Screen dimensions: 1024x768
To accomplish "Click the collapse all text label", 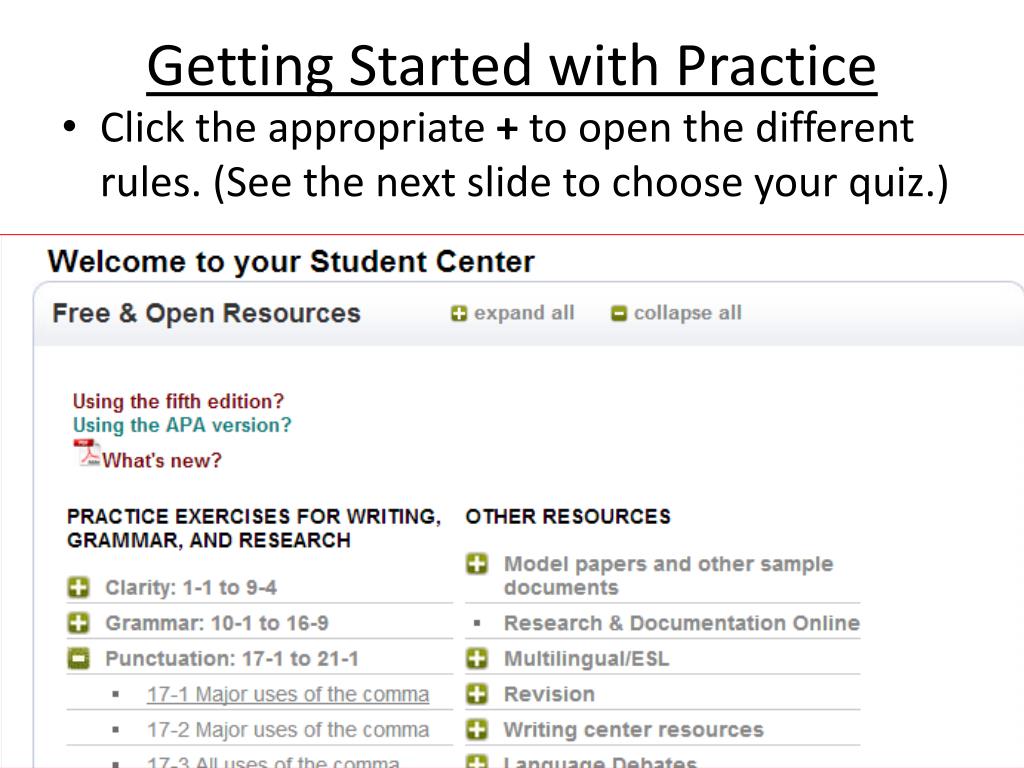I will pos(687,313).
